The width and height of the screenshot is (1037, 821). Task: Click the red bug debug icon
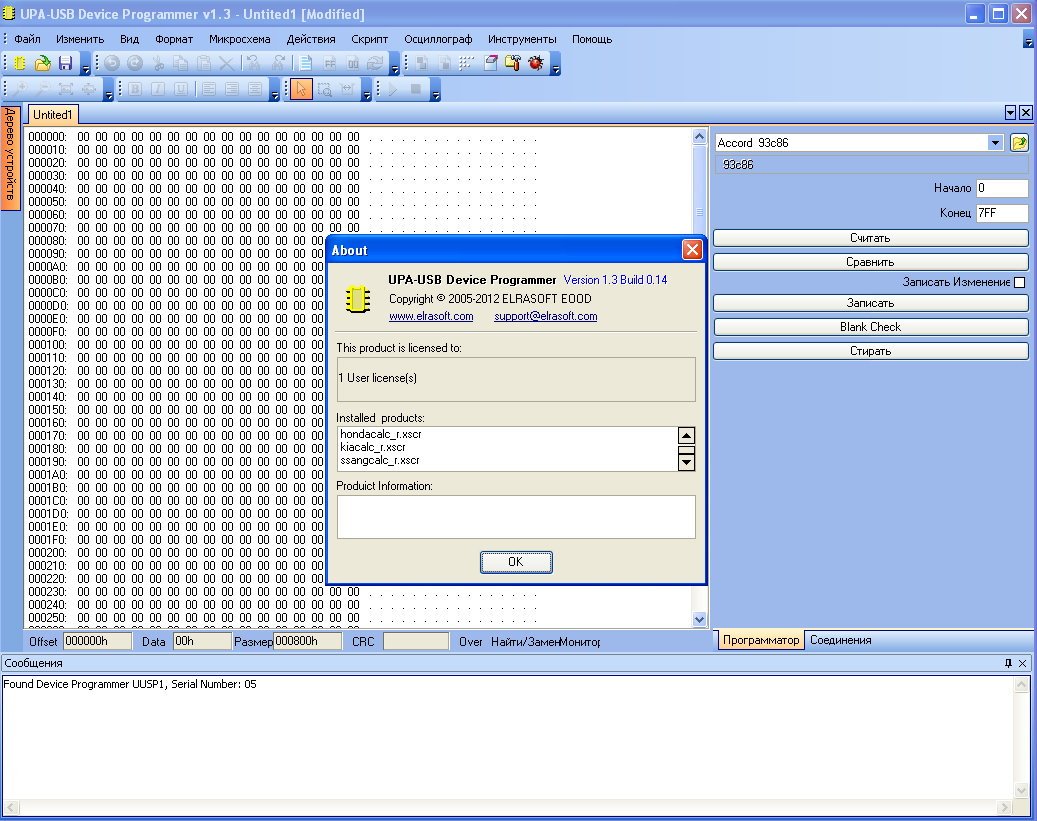tap(536, 64)
